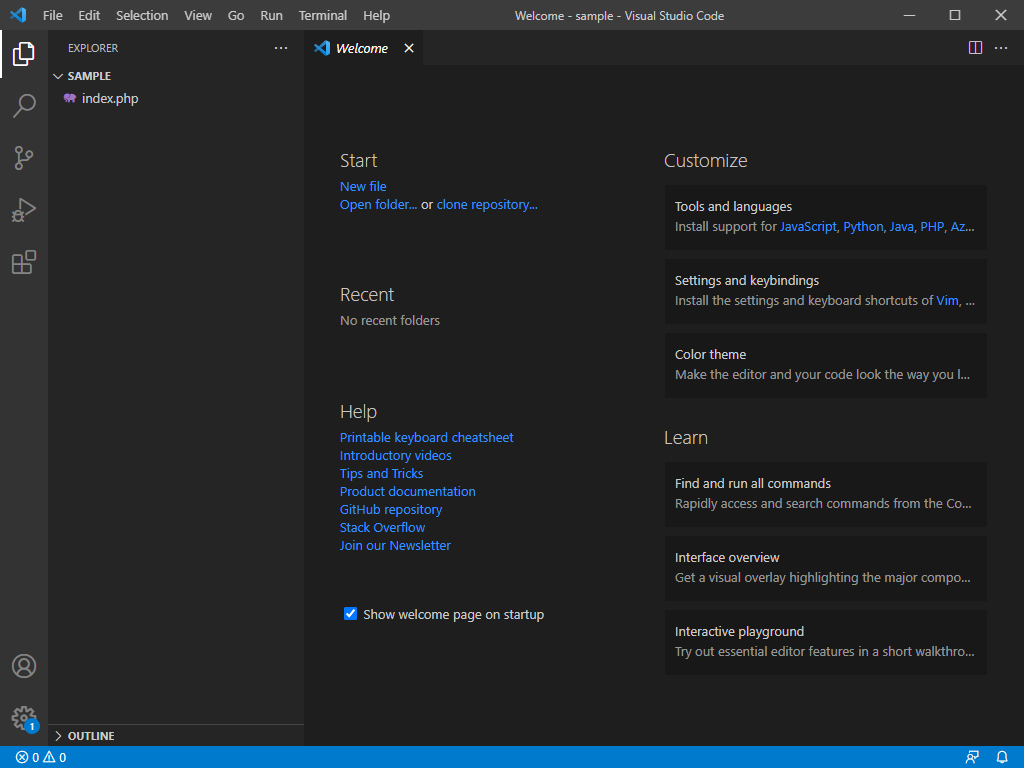Open the Terminal menu
The width and height of the screenshot is (1024, 768).
click(x=323, y=16)
